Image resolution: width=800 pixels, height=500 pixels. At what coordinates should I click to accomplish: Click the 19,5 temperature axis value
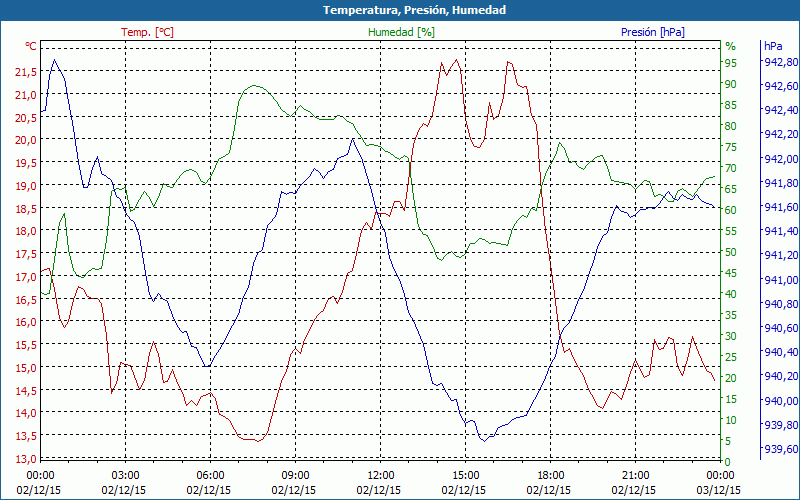(x=26, y=163)
